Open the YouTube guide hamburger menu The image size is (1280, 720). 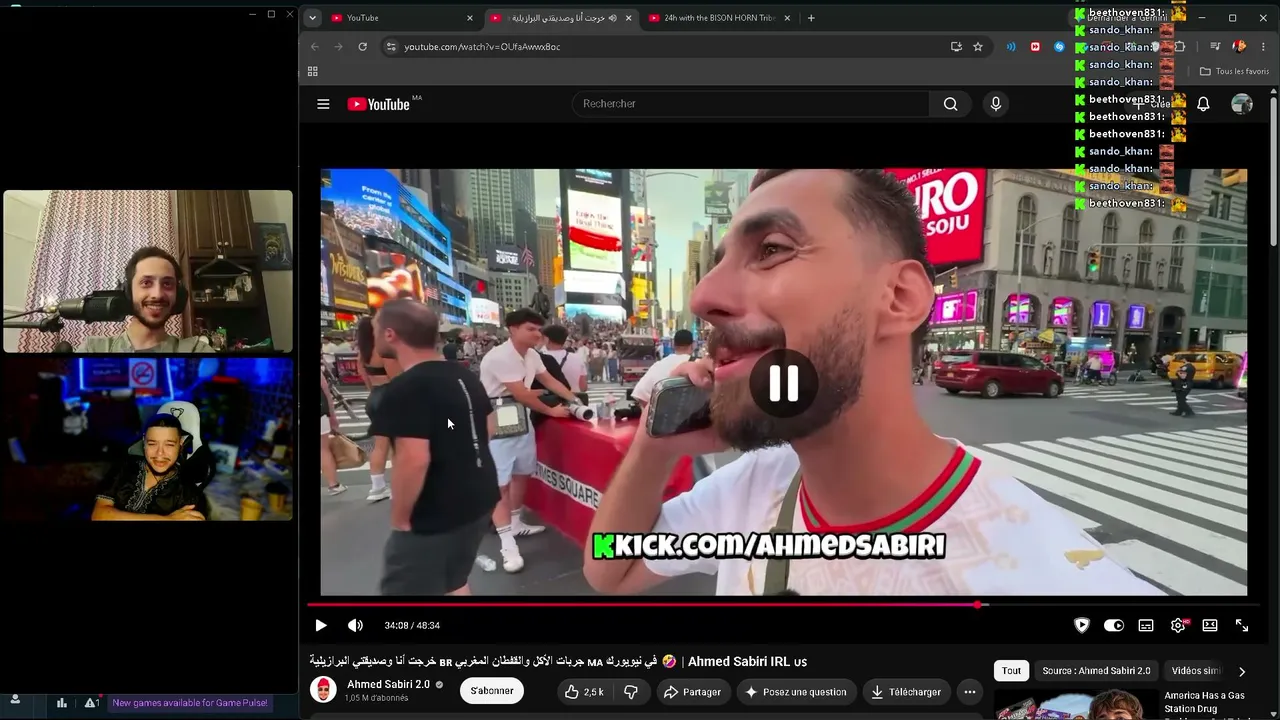coord(323,104)
